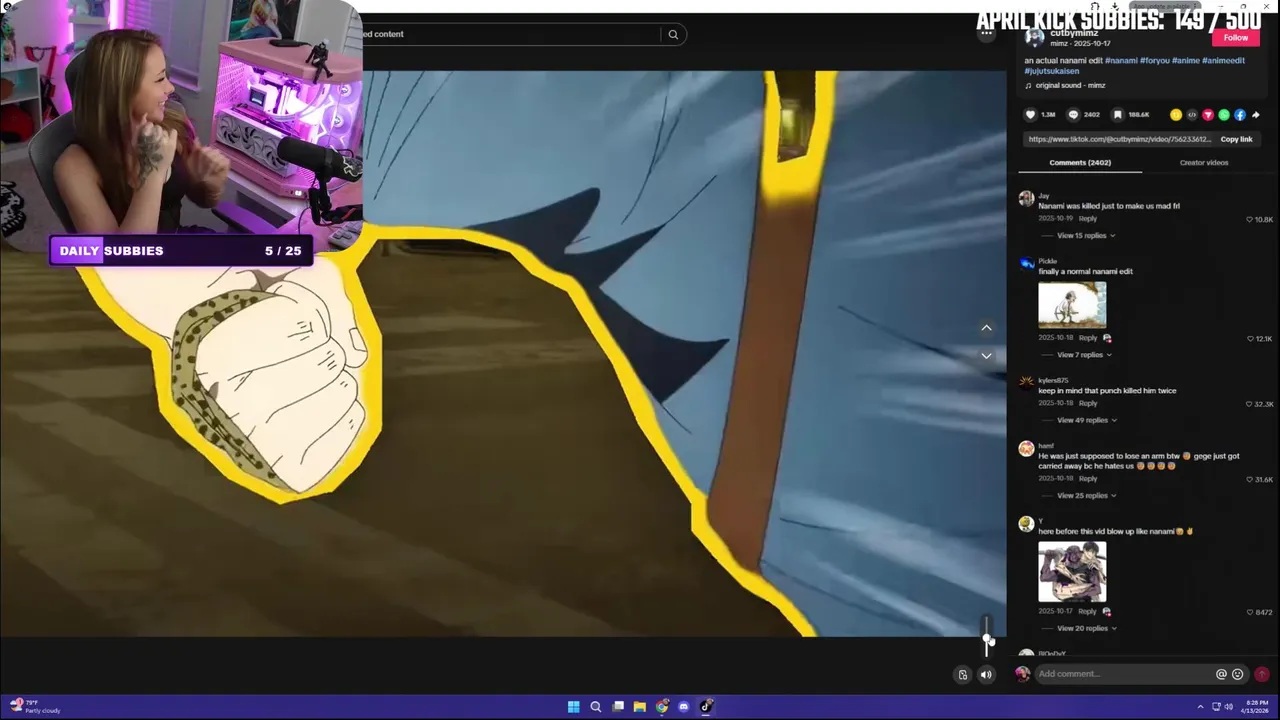Open Jay's profile picture
The height and width of the screenshot is (720, 1280).
tap(1026, 199)
